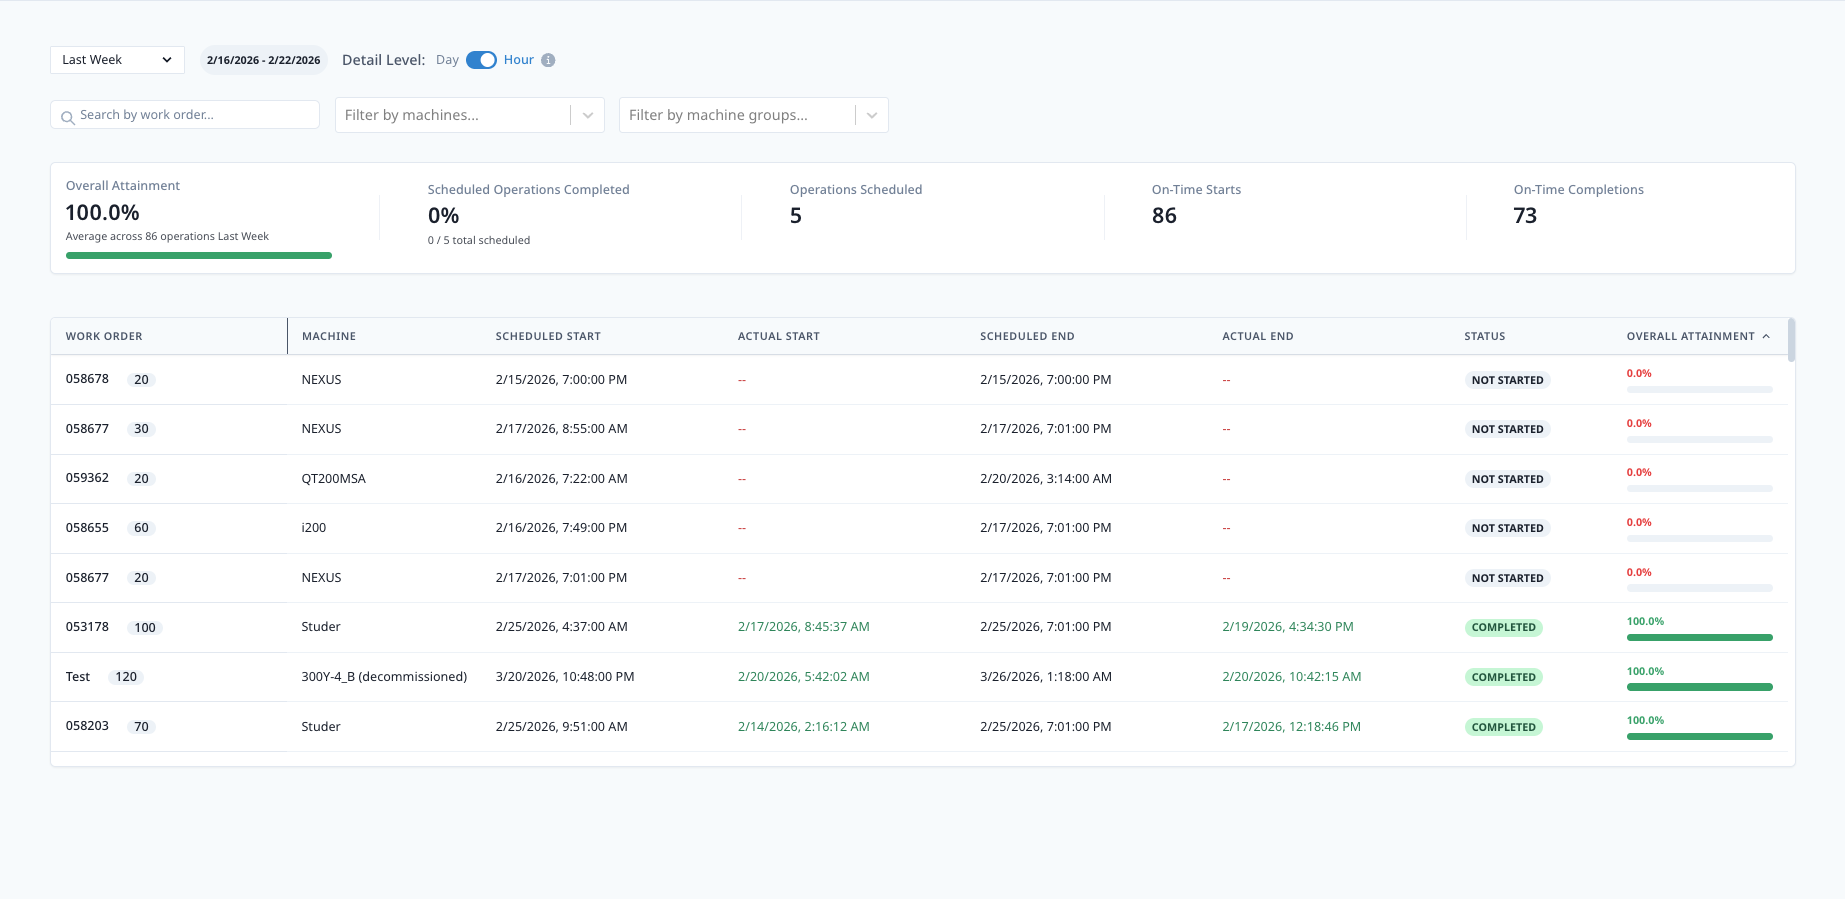The width and height of the screenshot is (1845, 899).
Task: Sort by Status column header
Action: tap(1485, 336)
